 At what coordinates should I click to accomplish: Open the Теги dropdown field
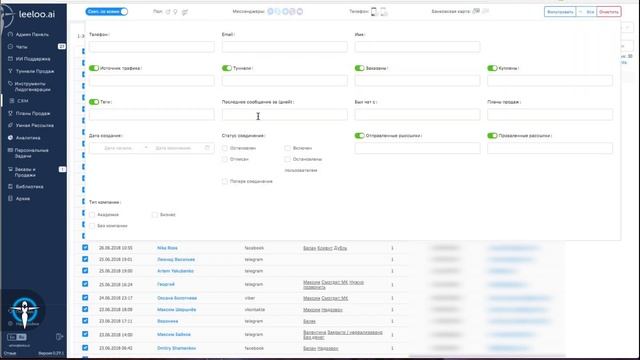tap(151, 114)
